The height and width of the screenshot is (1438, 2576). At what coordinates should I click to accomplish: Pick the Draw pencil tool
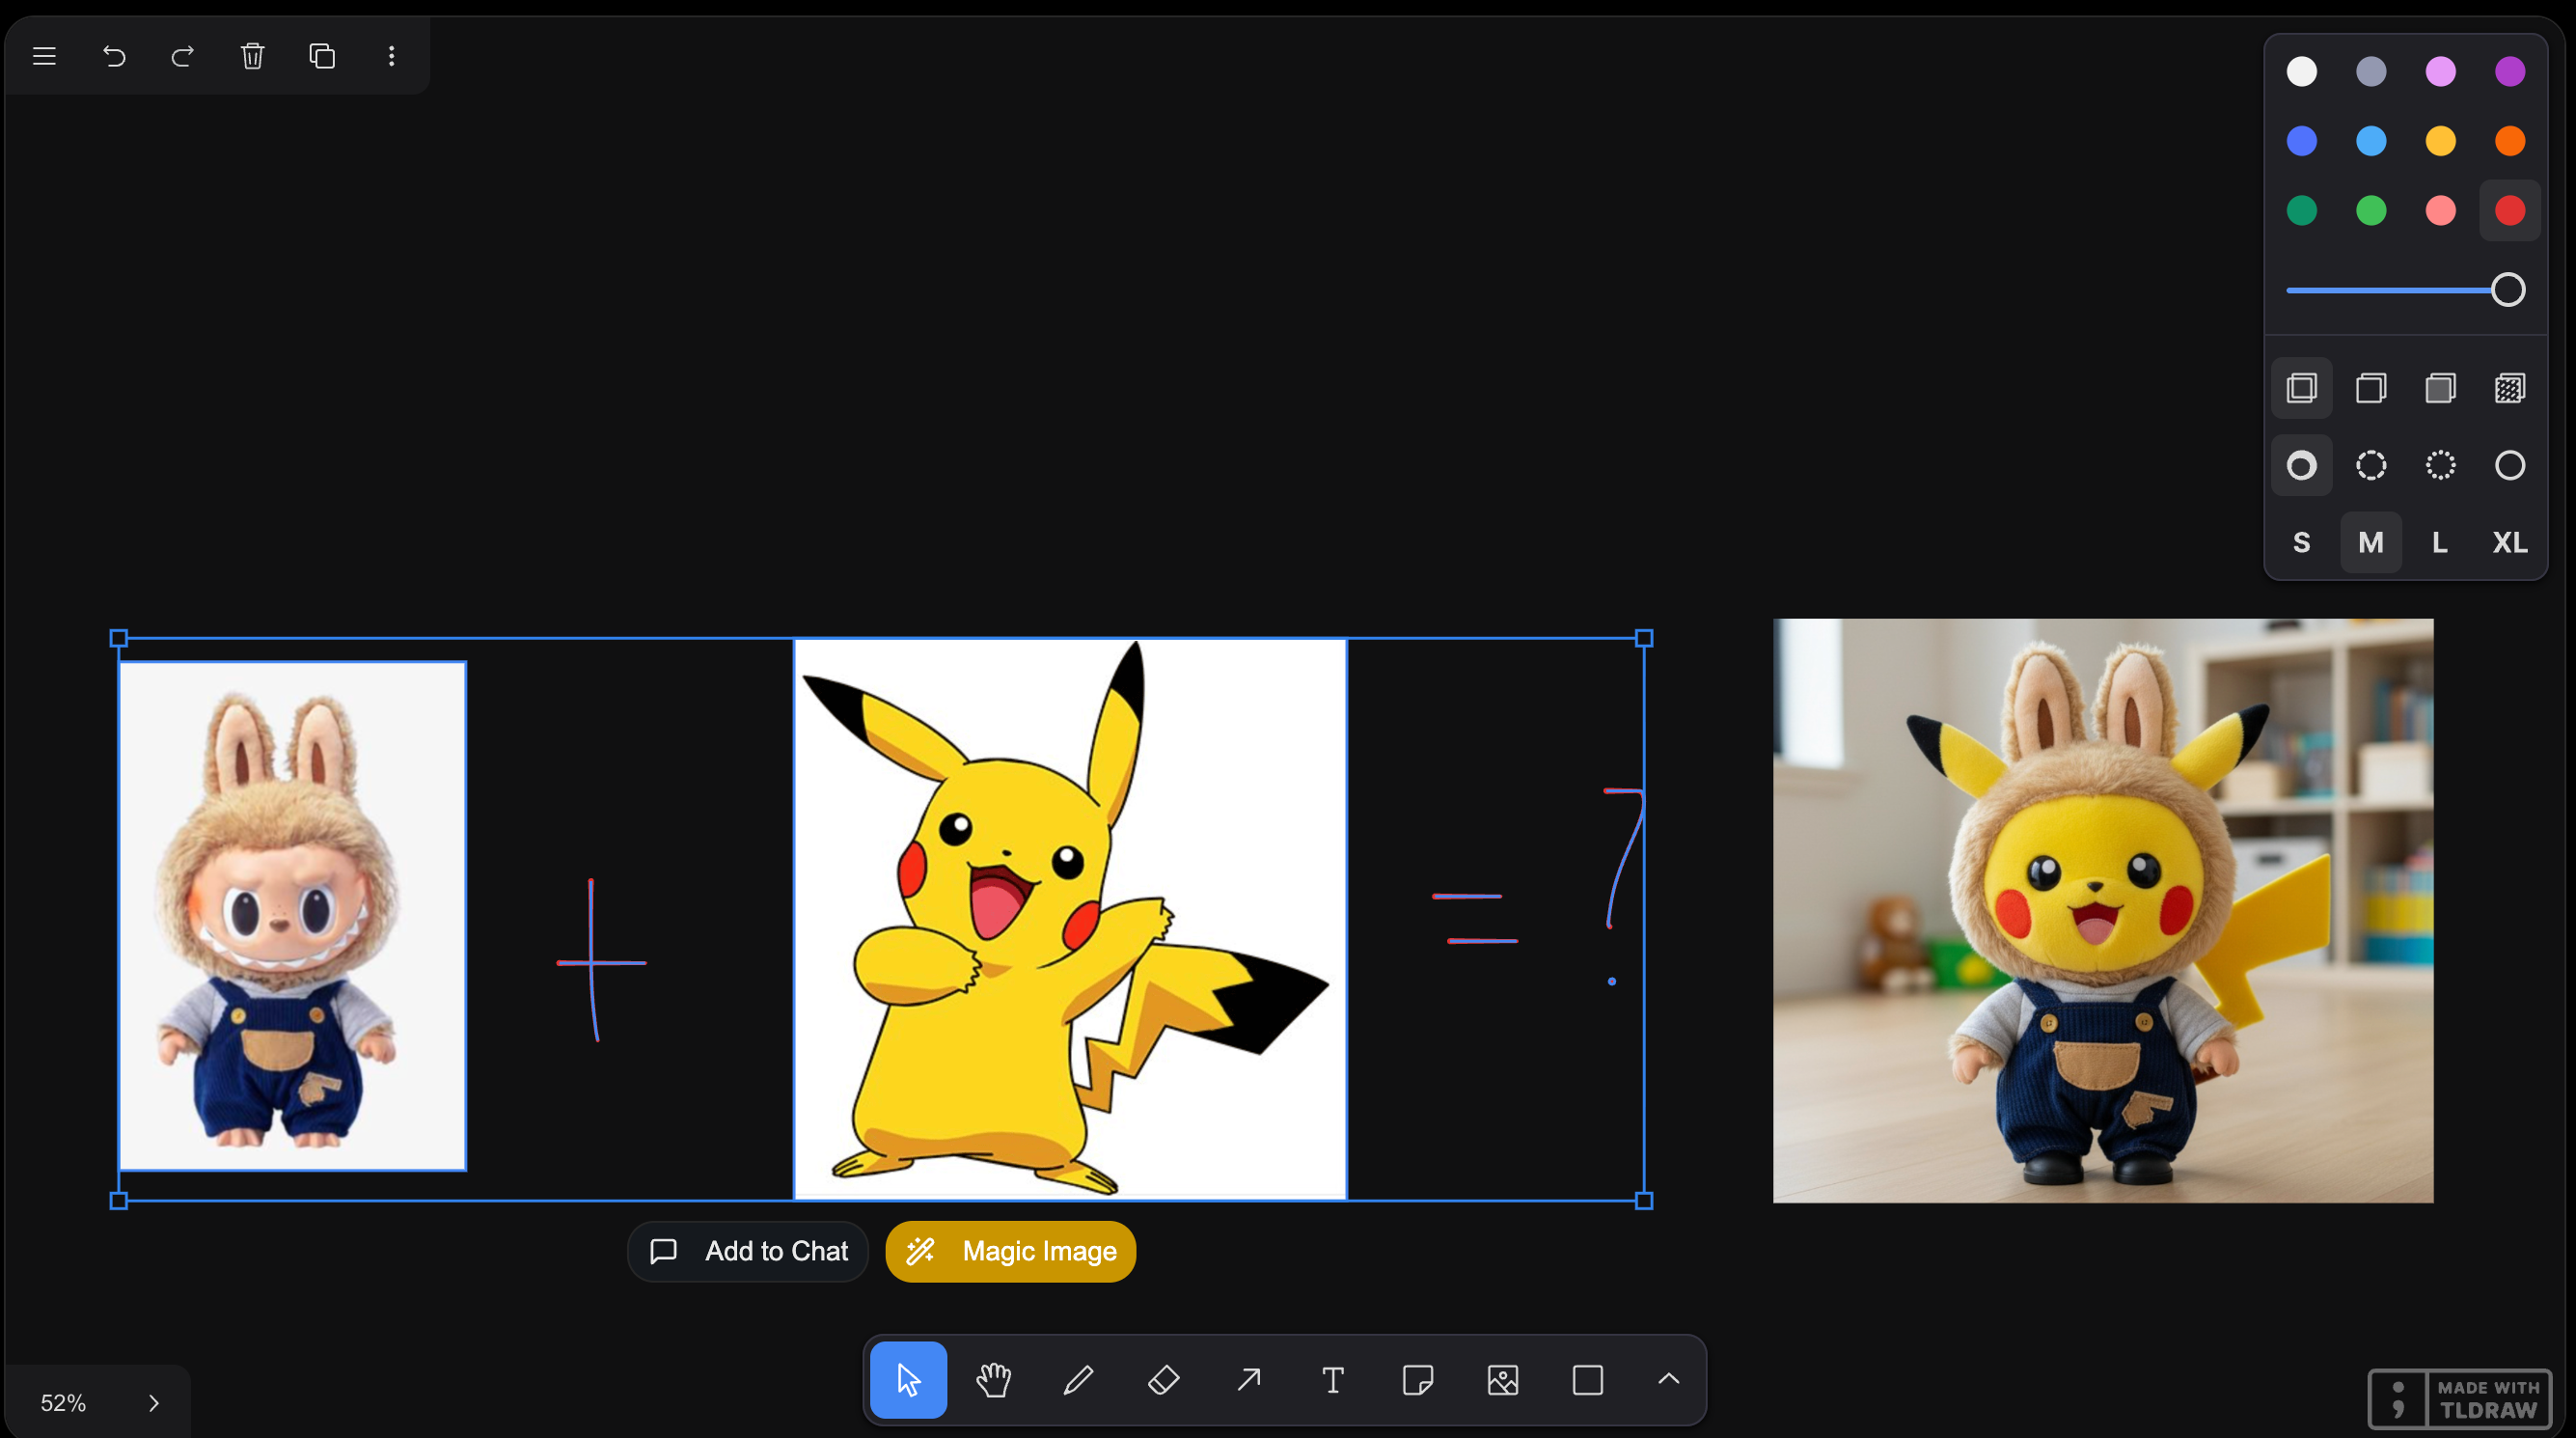1078,1380
